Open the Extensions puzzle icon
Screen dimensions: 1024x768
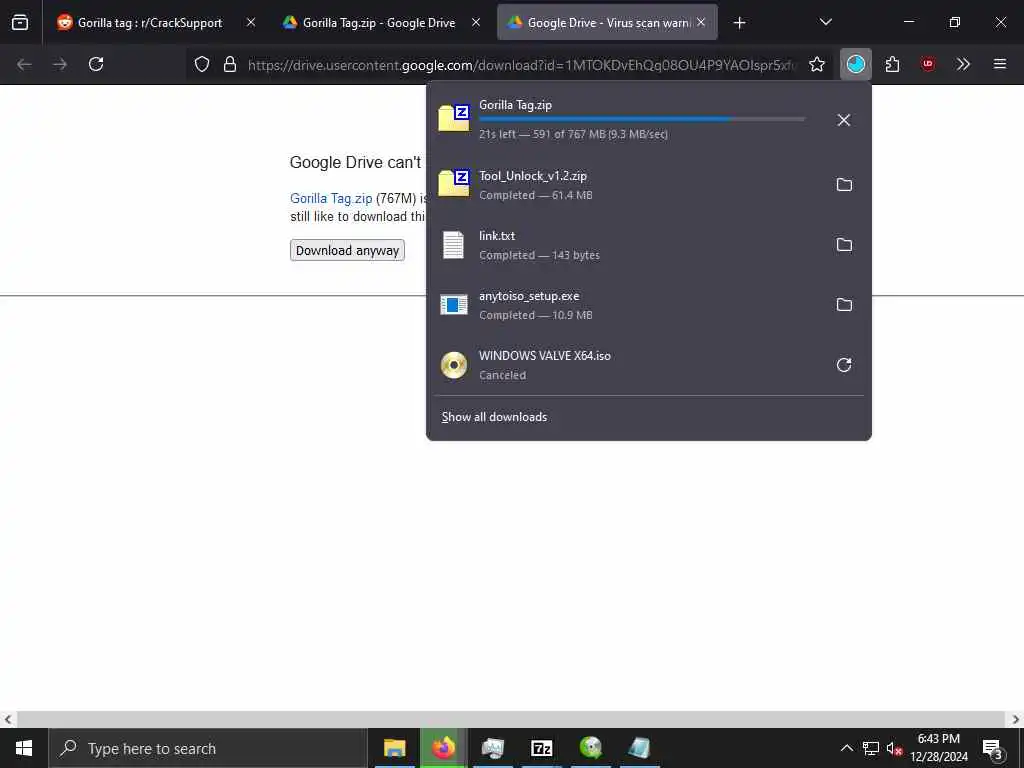pos(892,64)
